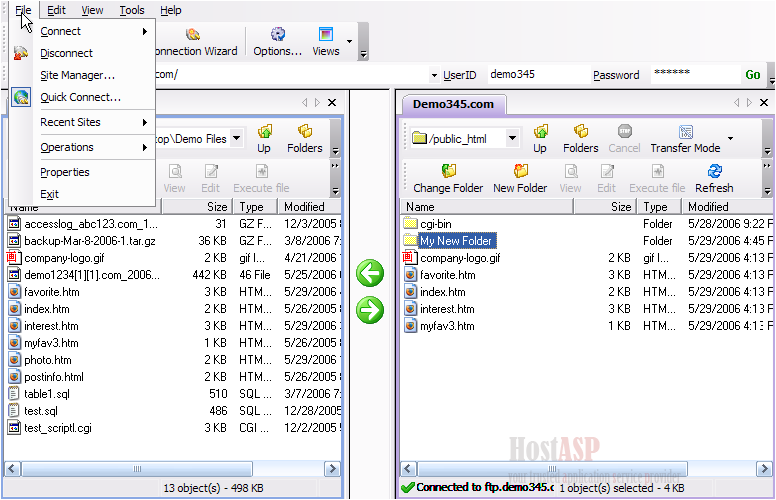Screen dimensions: 776x500
Task: Click remote company-logo.gif file icon
Action: point(408,257)
